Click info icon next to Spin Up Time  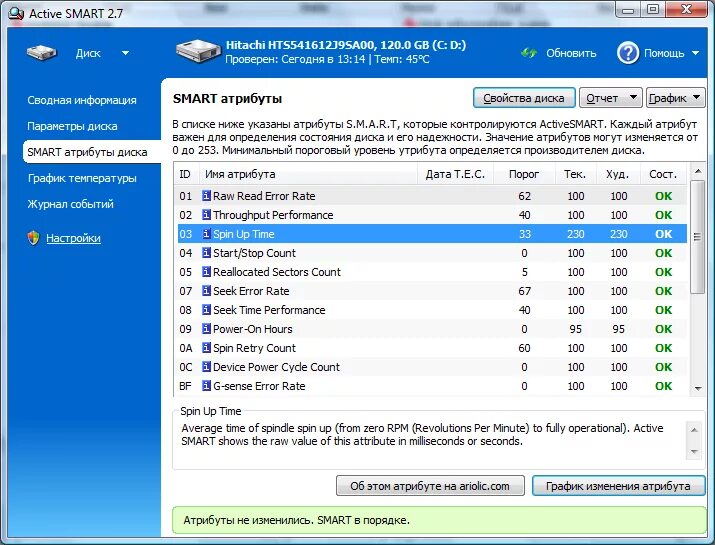pyautogui.click(x=206, y=234)
